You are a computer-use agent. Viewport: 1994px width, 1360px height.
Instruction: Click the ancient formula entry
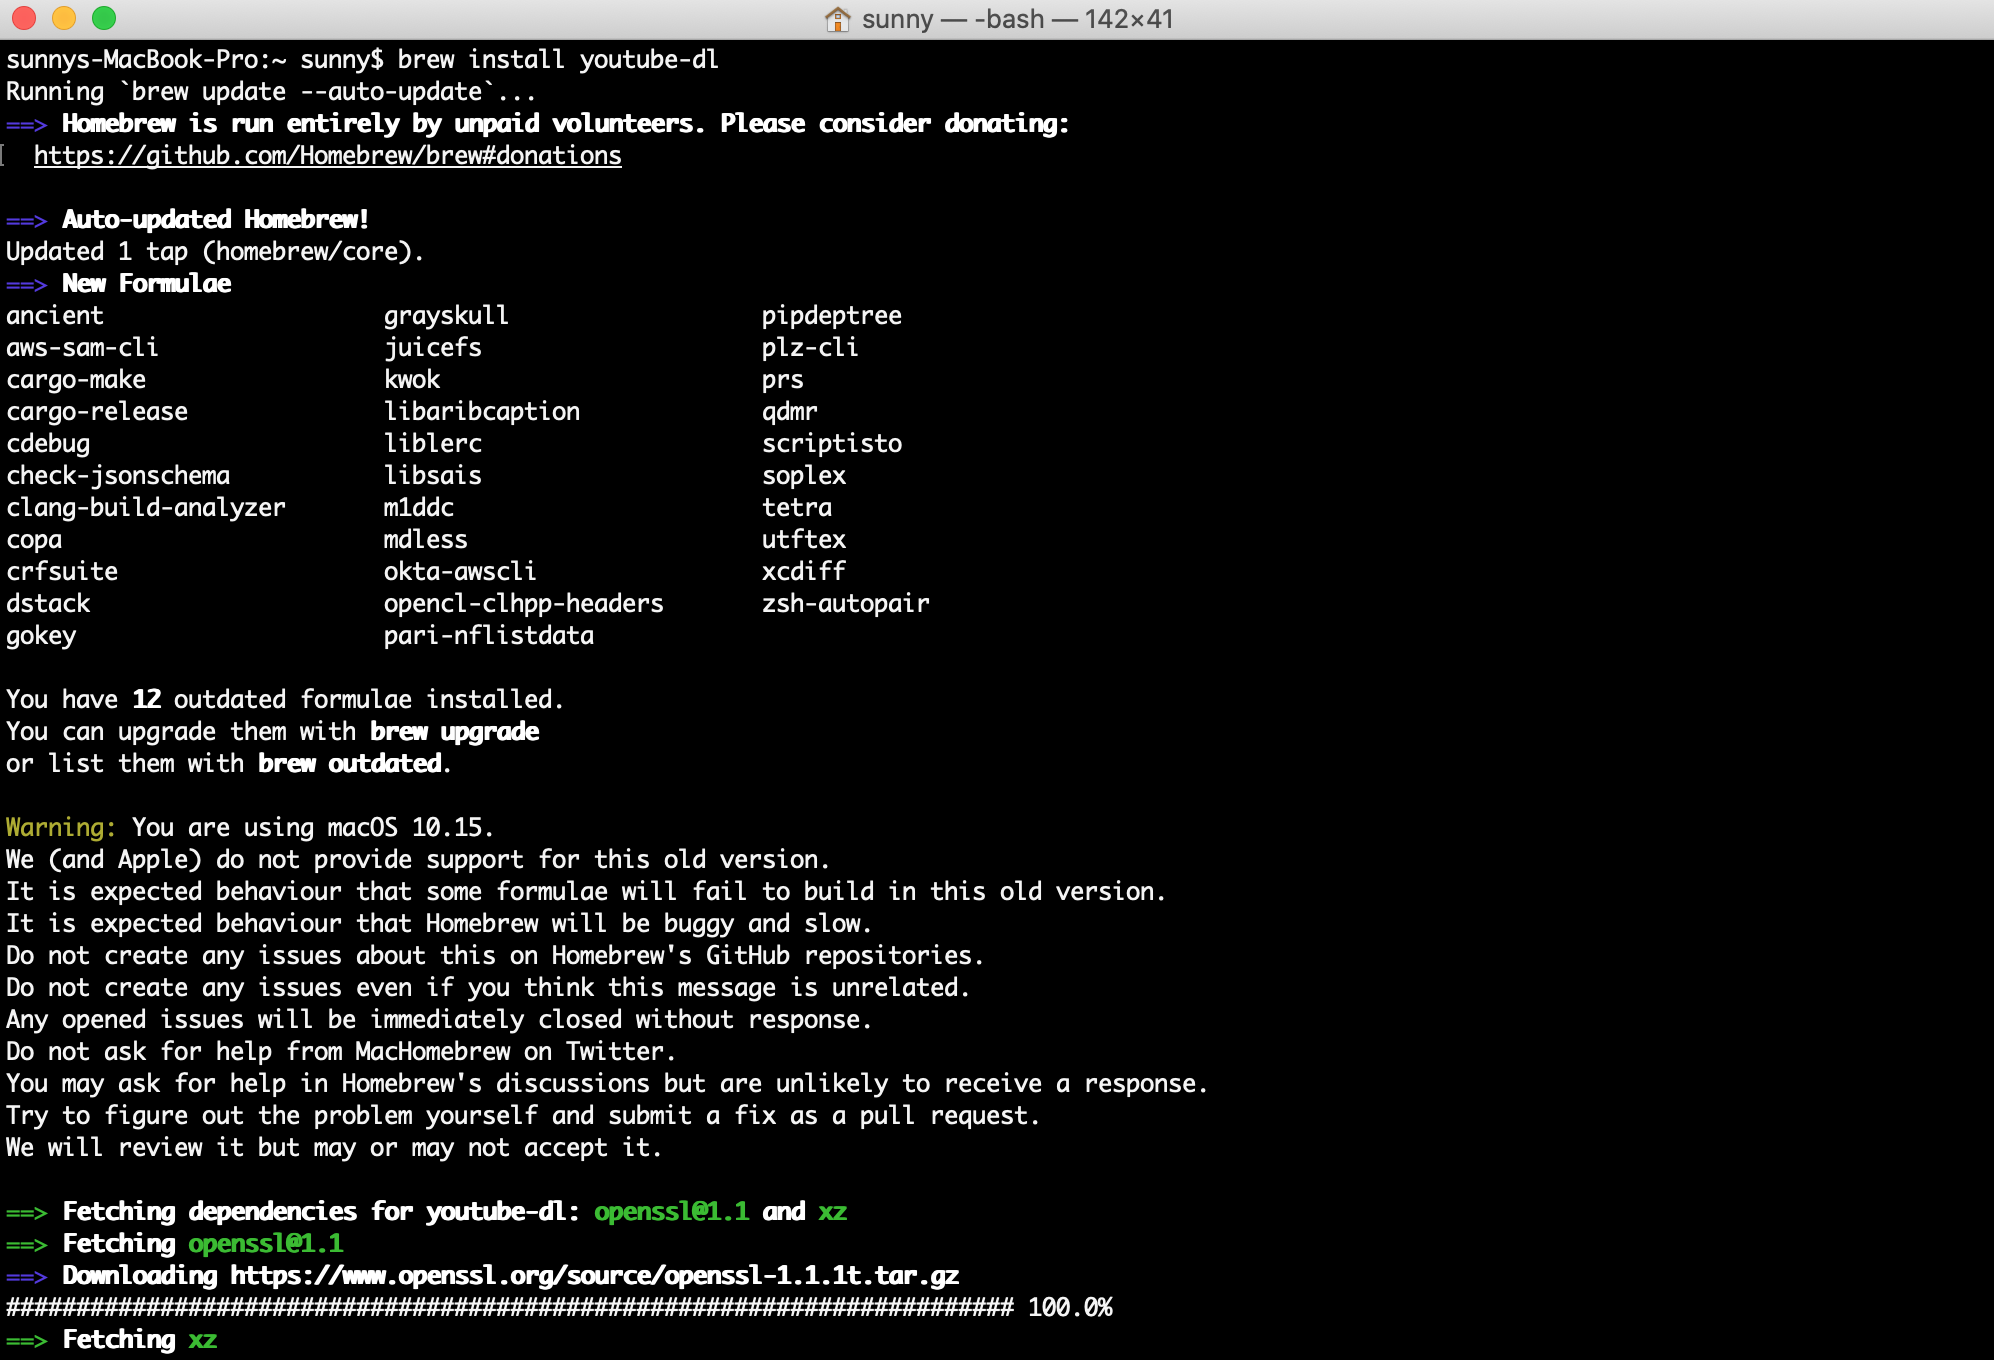coord(54,315)
